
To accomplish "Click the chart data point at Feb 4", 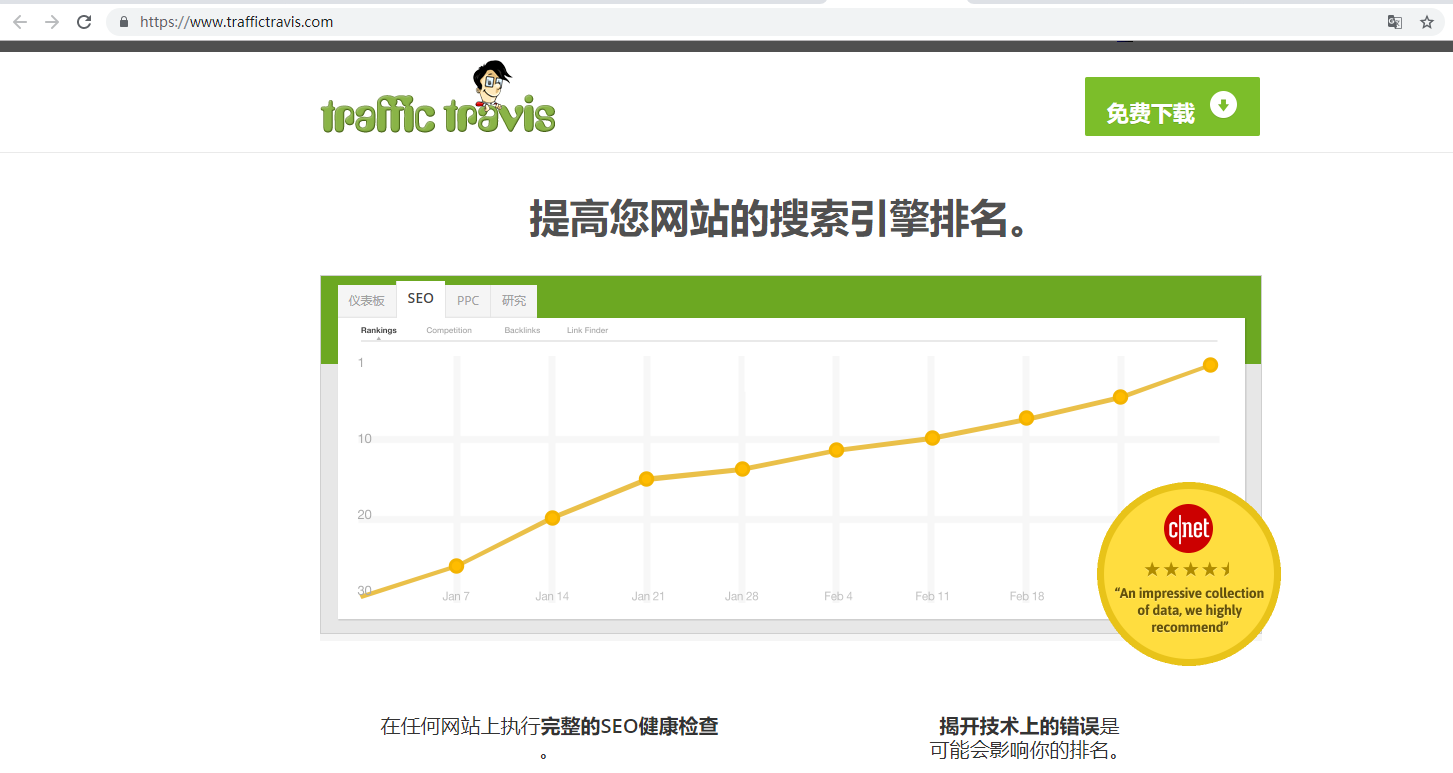I will [x=837, y=450].
